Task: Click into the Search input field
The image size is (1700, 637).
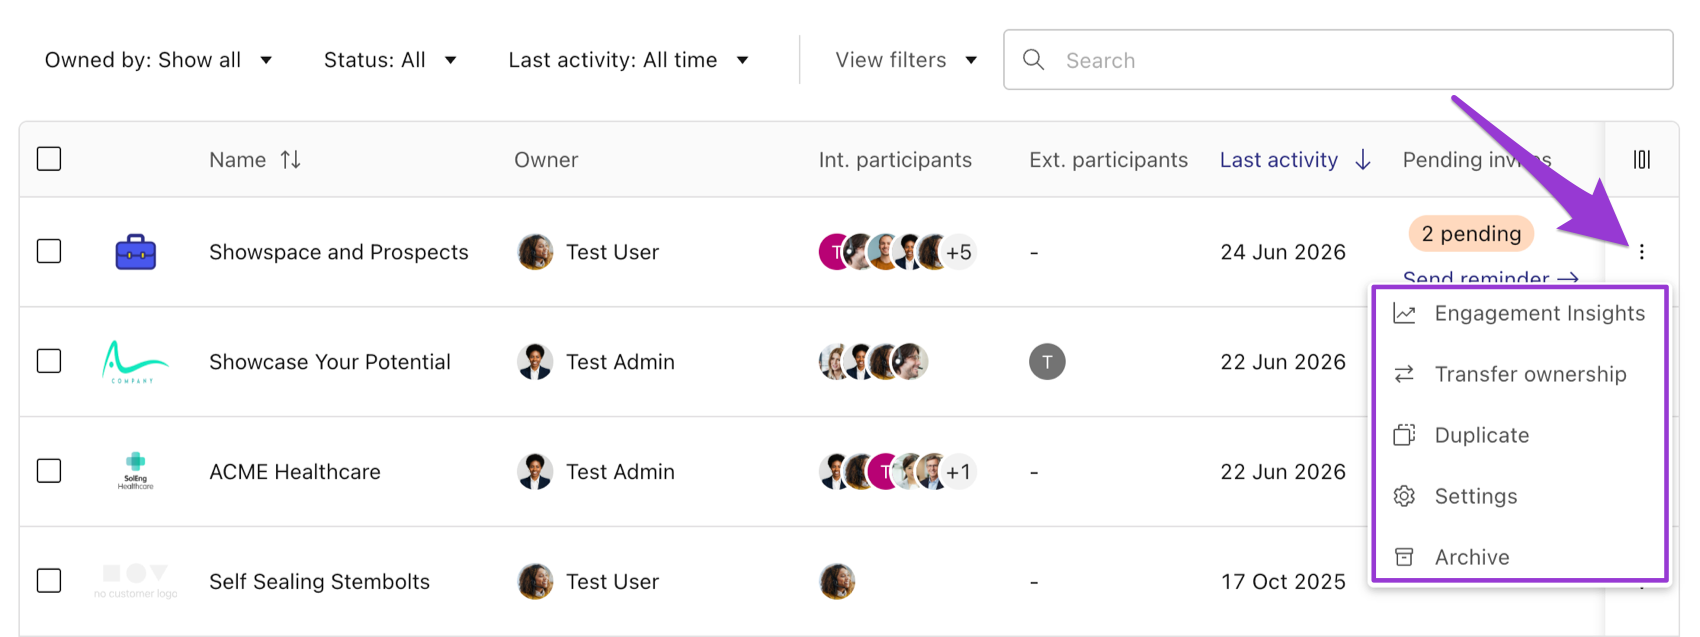Action: pyautogui.click(x=1338, y=60)
